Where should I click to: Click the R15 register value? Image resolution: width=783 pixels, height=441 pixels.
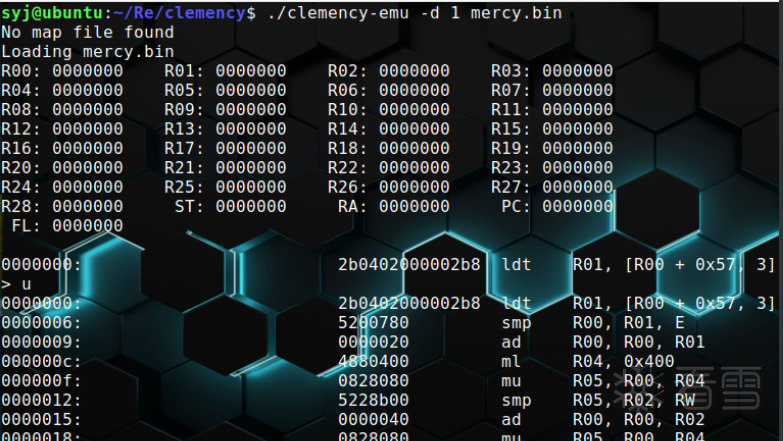coord(577,129)
